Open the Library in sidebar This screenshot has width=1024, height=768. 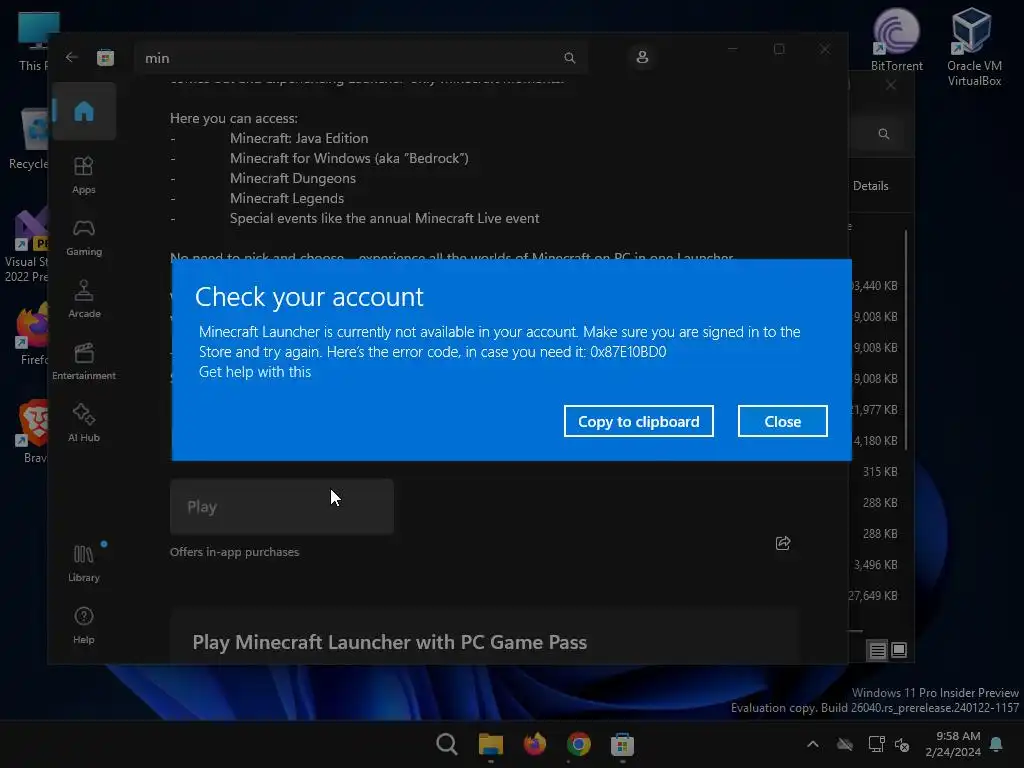(84, 563)
